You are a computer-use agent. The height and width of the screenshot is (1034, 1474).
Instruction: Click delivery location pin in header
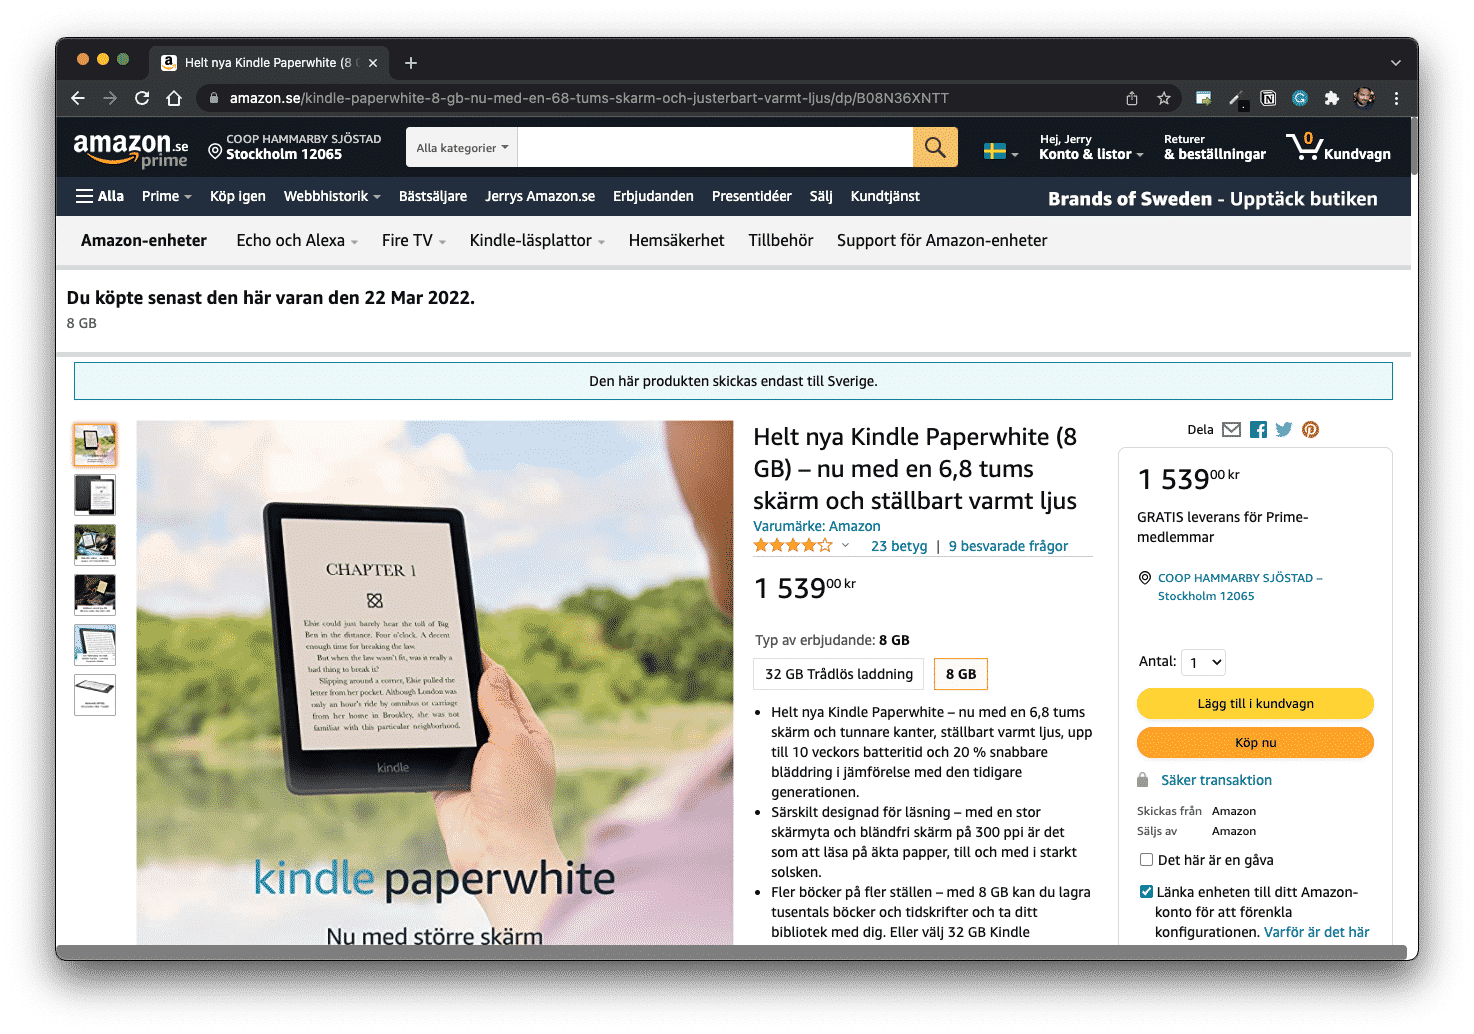[x=215, y=152]
